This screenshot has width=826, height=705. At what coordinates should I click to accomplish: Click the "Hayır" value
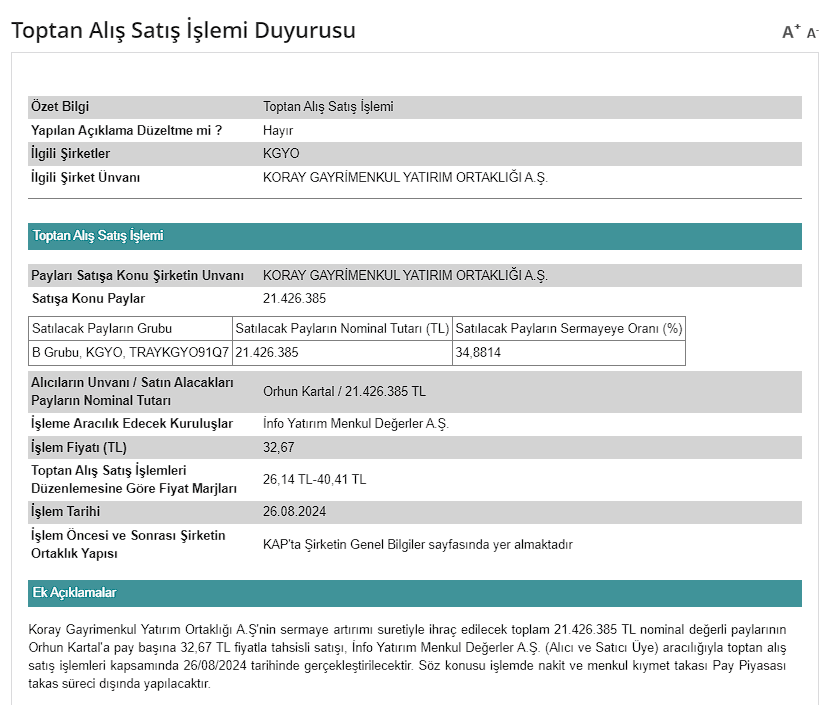click(x=278, y=130)
